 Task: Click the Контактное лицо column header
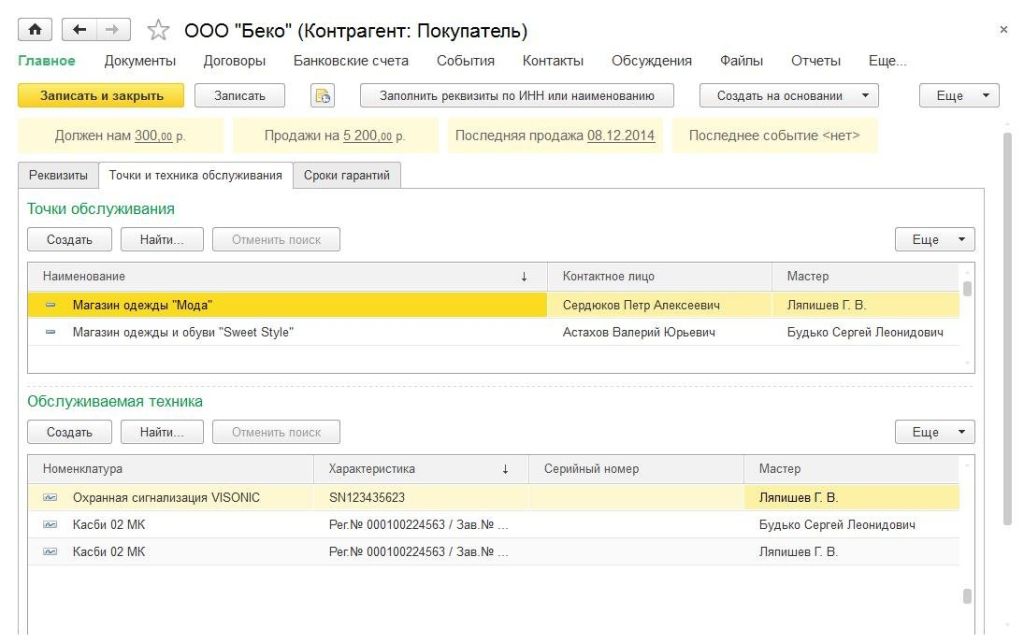(660, 276)
